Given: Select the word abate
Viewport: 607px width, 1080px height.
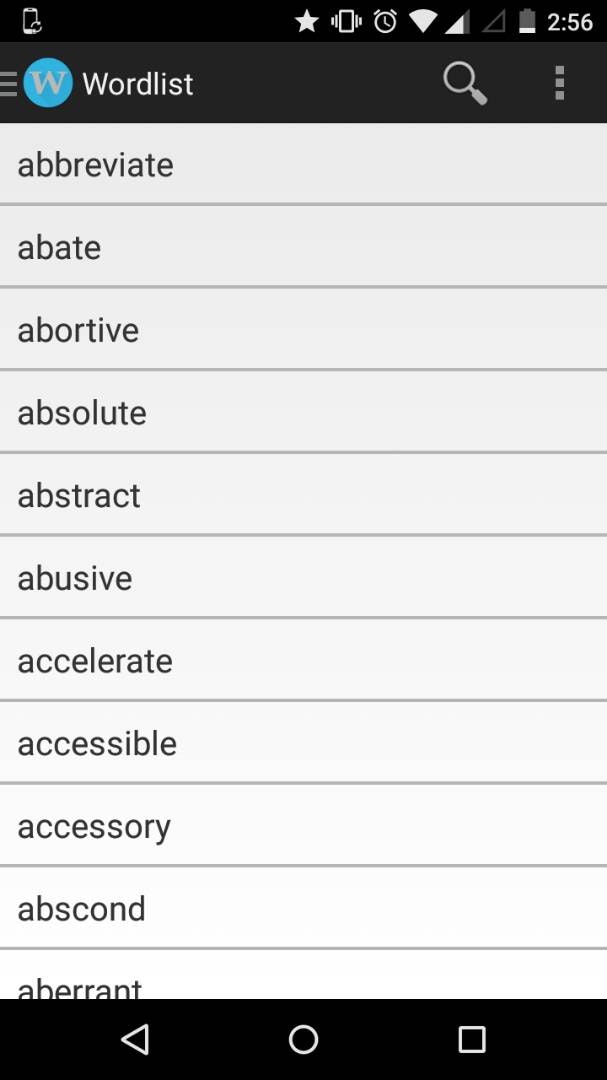Looking at the screenshot, I should click(59, 247).
